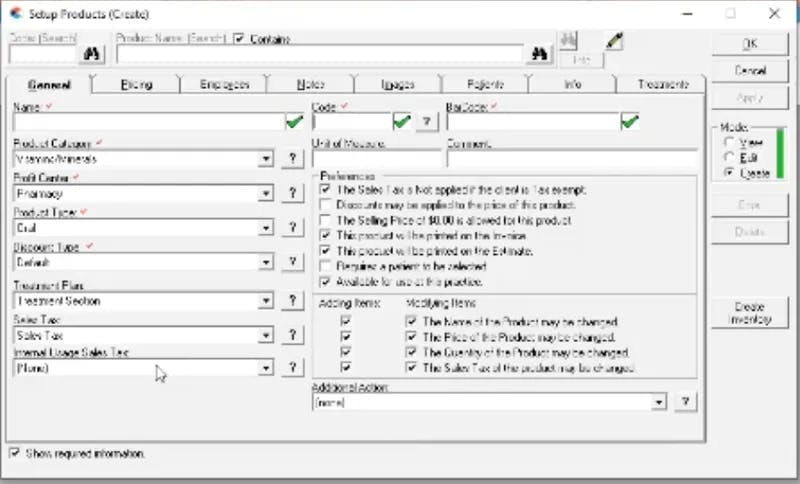The height and width of the screenshot is (484, 800).
Task: Switch to the Info tab
Action: click(572, 84)
